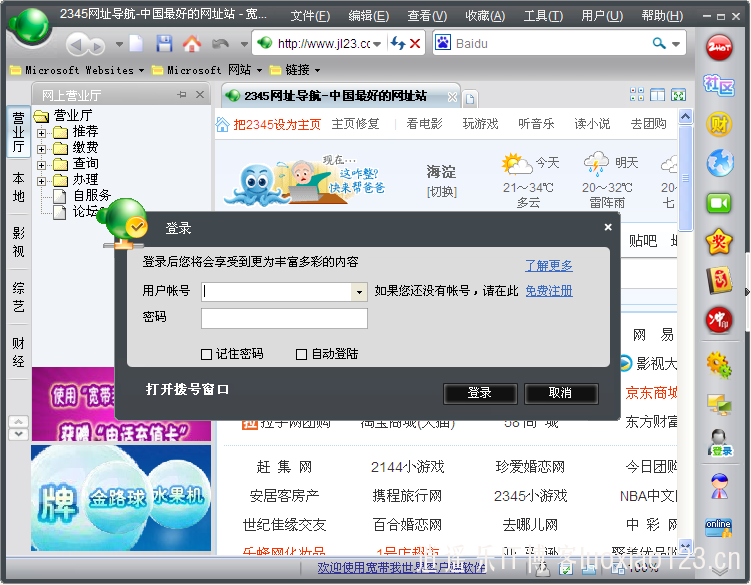Click the page scrollbar up arrow
Image resolution: width=751 pixels, height=585 pixels.
[x=685, y=116]
